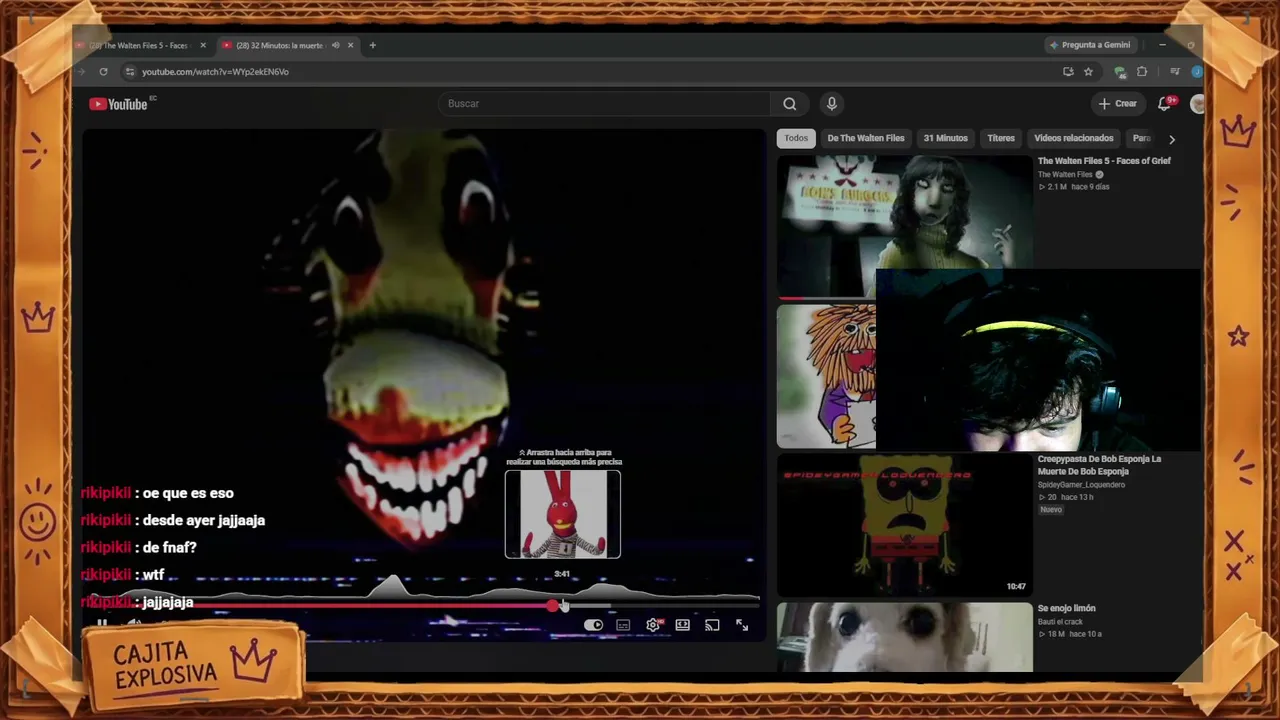Click the Buscar search field
Image resolution: width=1280 pixels, height=720 pixels.
pos(604,104)
